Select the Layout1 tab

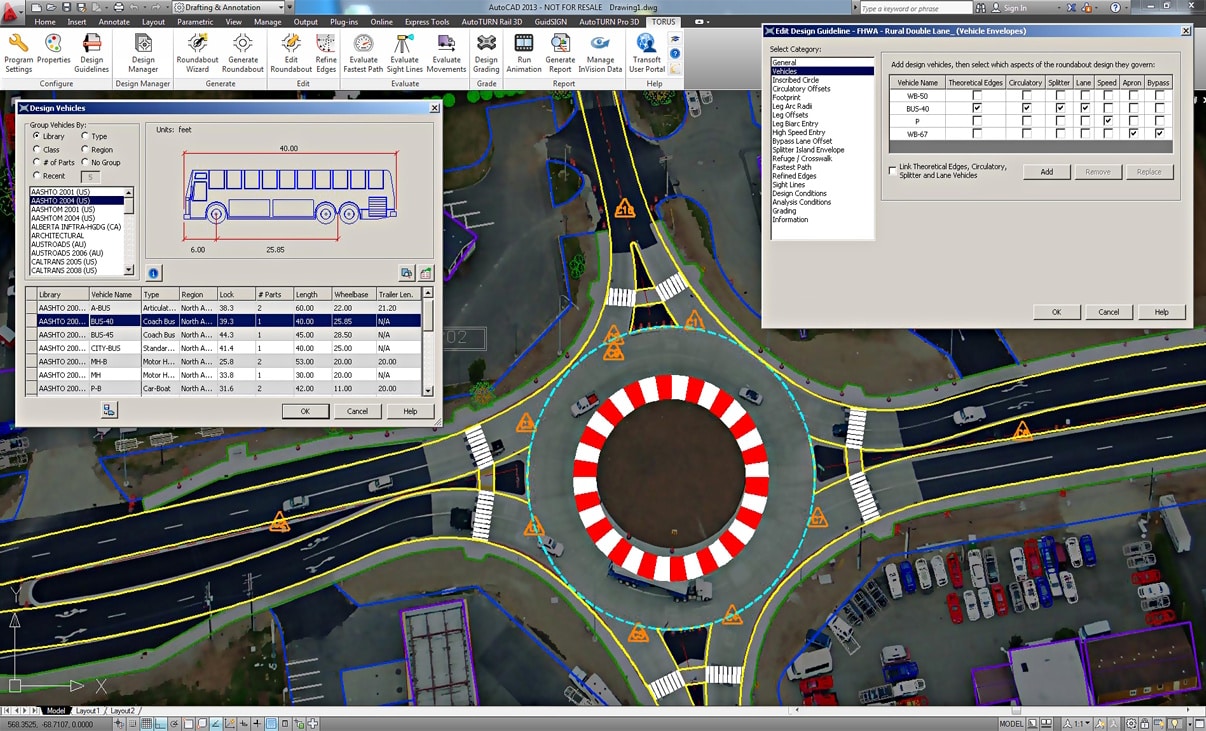tap(88, 711)
